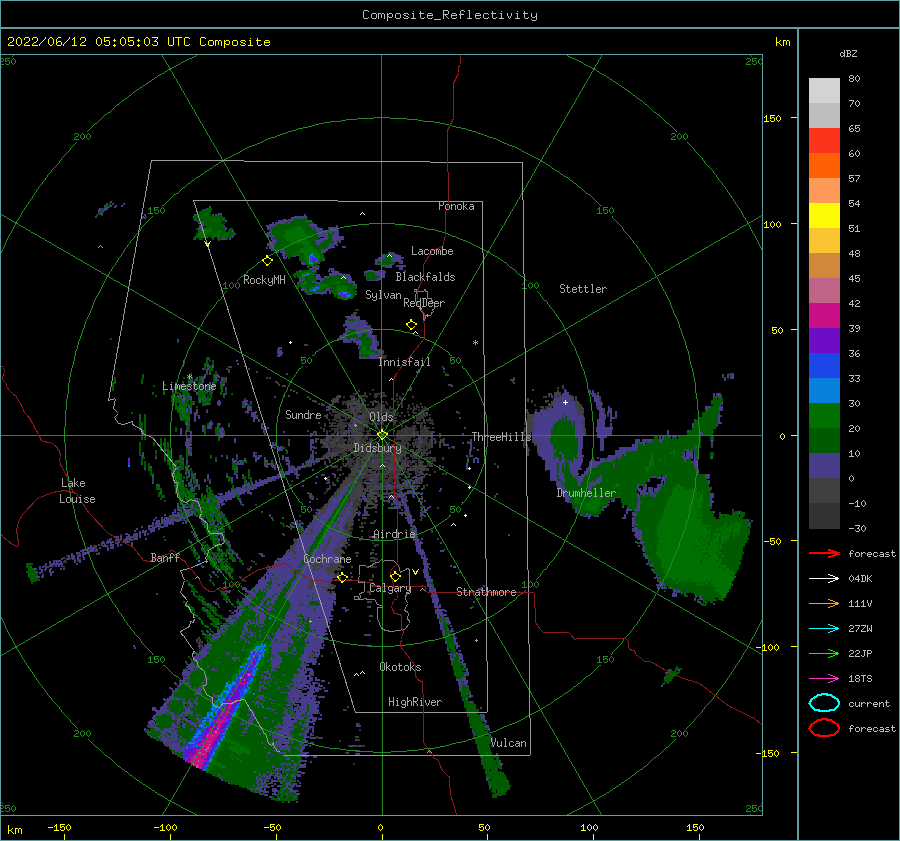The image size is (900, 841).
Task: Click the orange 111V arrow icon
Action: point(824,603)
